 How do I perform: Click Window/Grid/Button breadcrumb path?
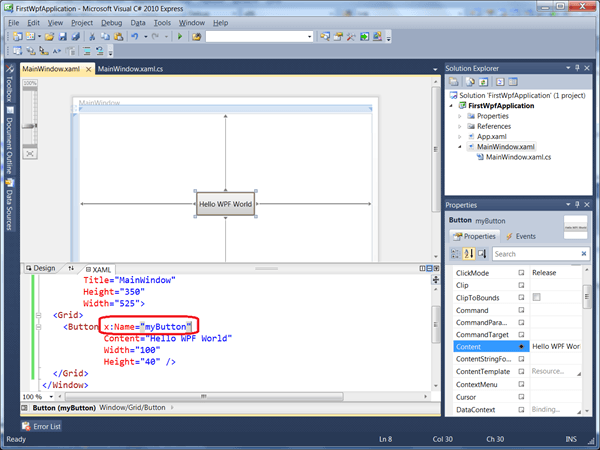click(132, 408)
